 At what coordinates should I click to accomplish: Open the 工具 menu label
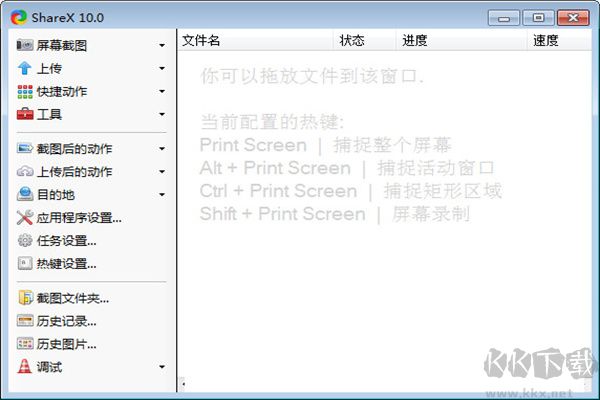(x=49, y=114)
